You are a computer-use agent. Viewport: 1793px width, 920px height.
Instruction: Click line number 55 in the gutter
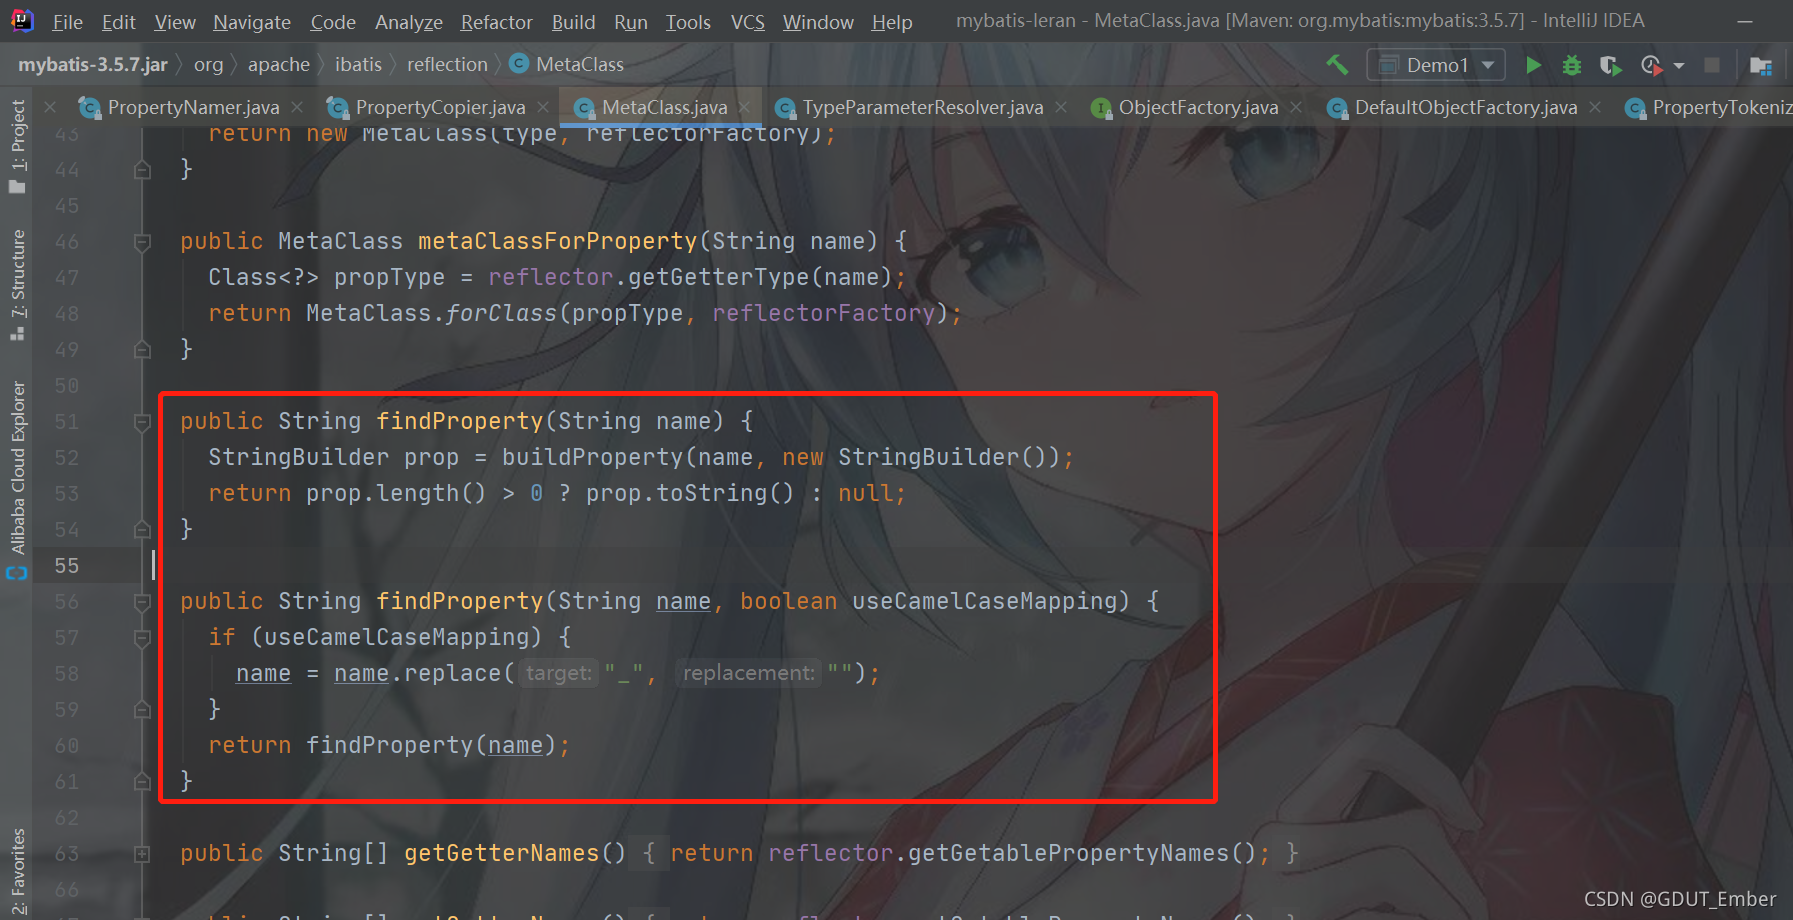(x=67, y=566)
